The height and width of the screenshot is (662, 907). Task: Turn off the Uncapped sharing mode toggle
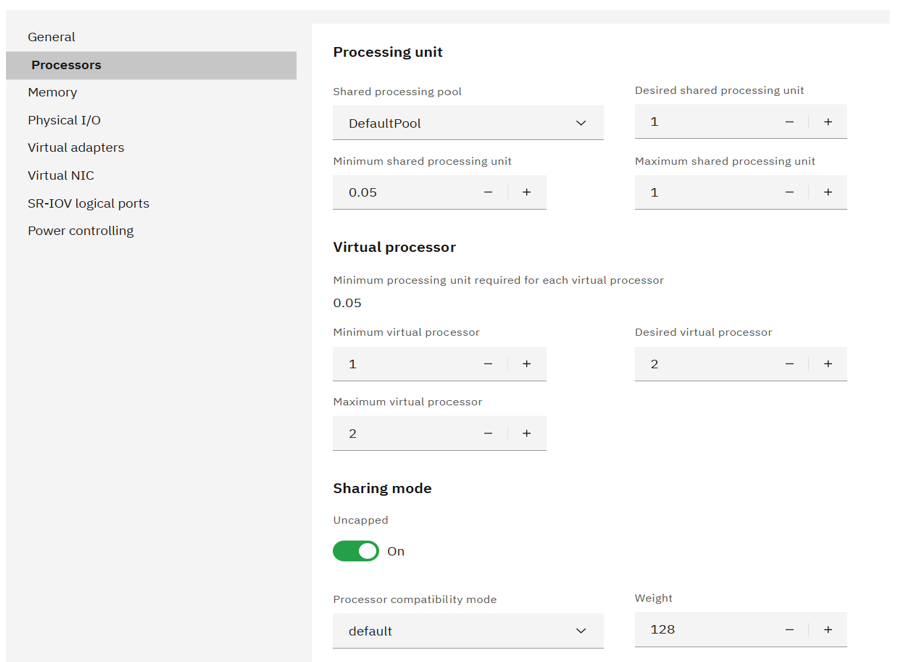355,551
